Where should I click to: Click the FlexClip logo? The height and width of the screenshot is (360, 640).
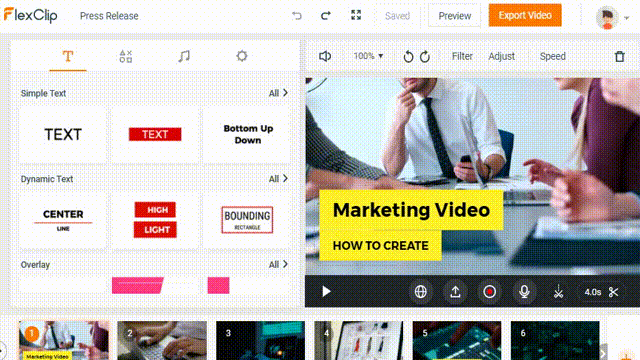[x=31, y=16]
